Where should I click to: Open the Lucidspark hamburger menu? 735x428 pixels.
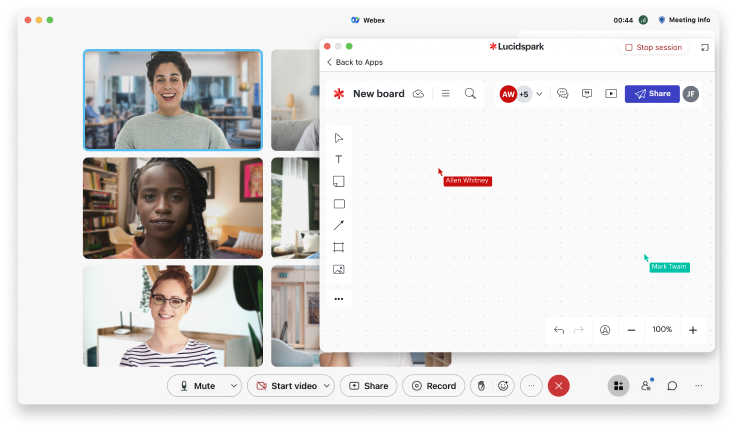coord(445,94)
